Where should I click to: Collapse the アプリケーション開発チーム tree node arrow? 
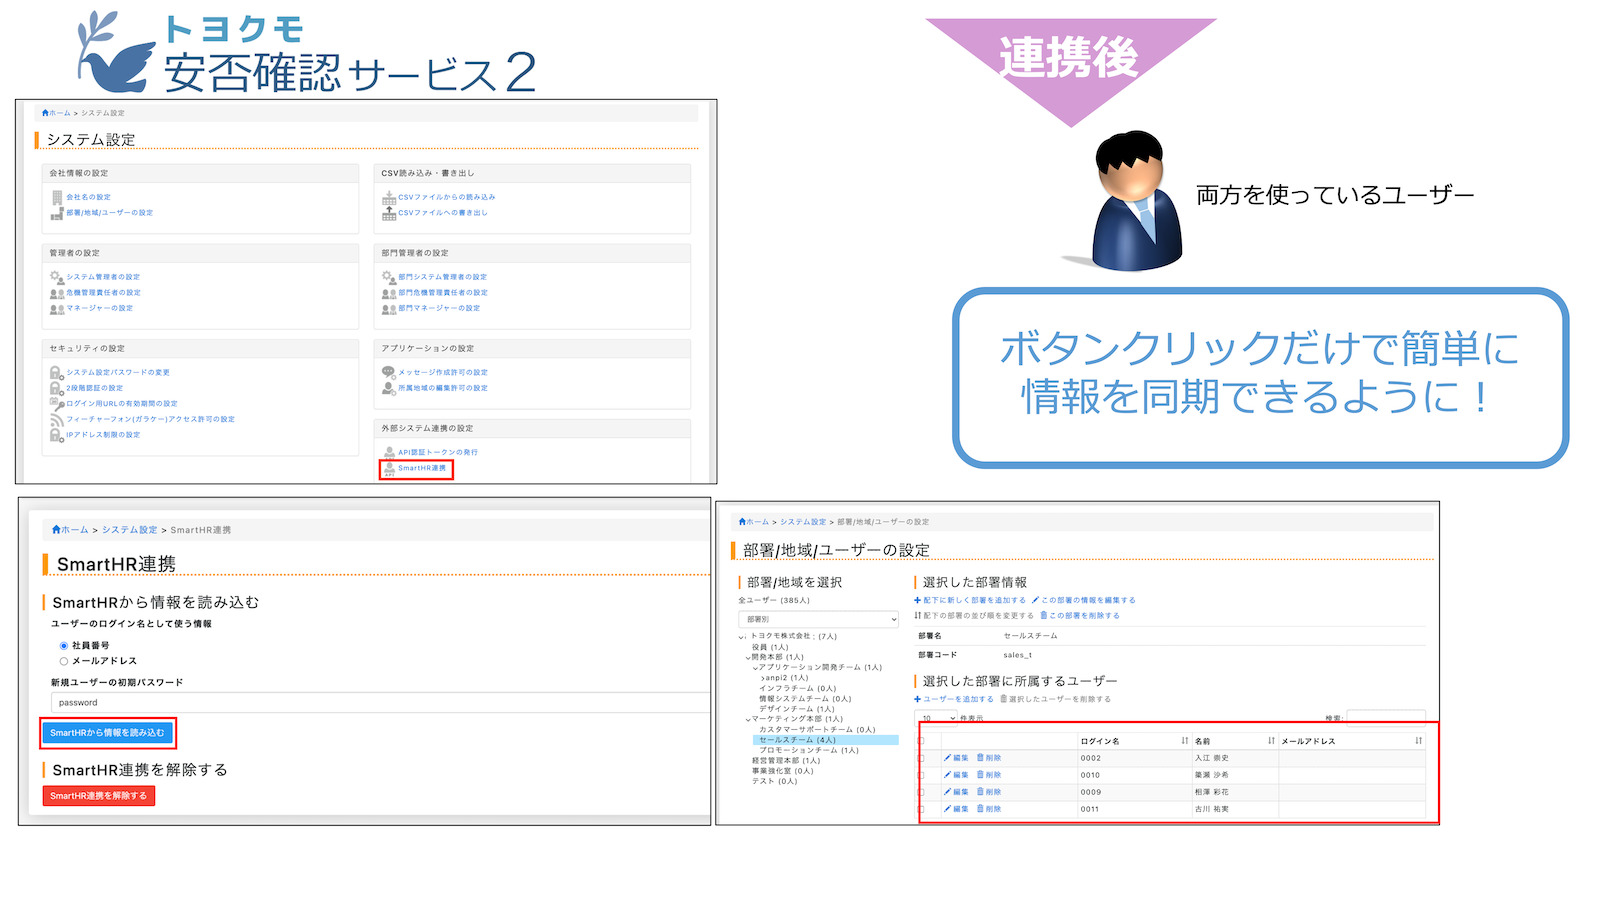754,668
